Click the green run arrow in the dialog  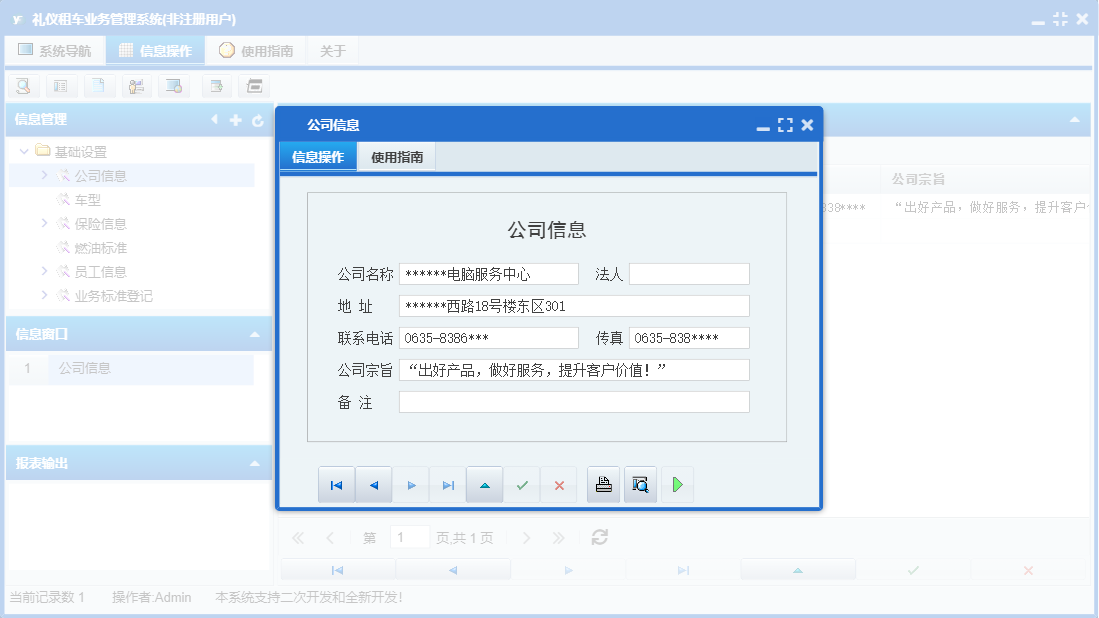pos(677,484)
